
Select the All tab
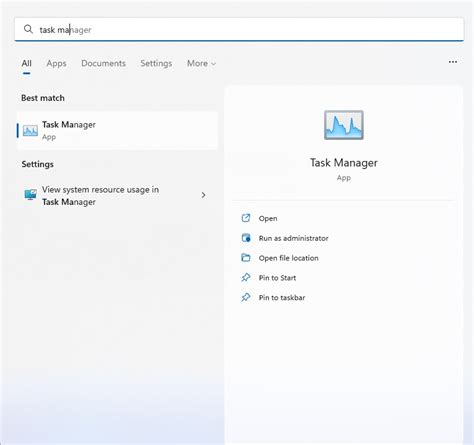click(27, 63)
